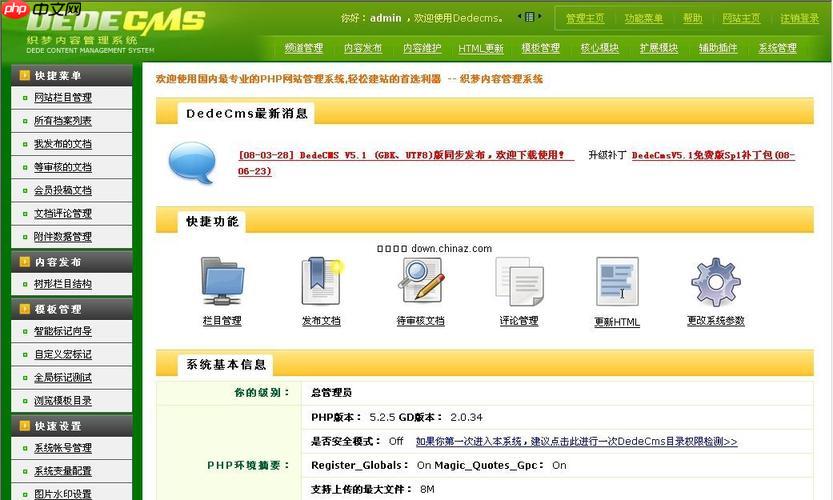
Task: Select 树形栏目结构 in the sidebar
Action: click(63, 284)
